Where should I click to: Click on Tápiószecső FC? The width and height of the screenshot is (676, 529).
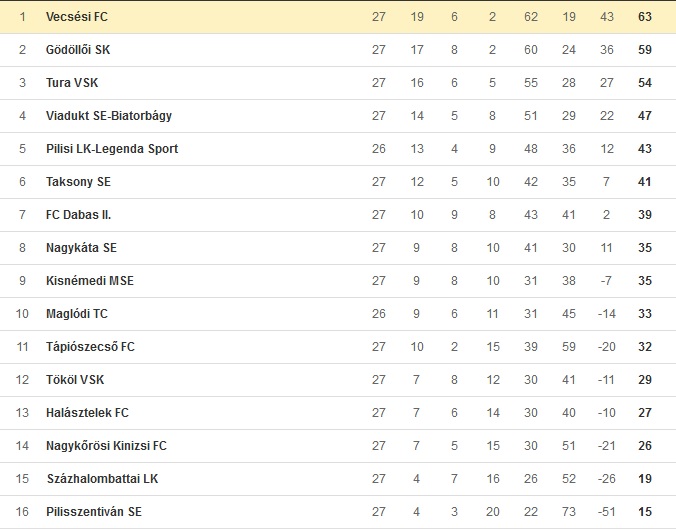[x=90, y=347]
